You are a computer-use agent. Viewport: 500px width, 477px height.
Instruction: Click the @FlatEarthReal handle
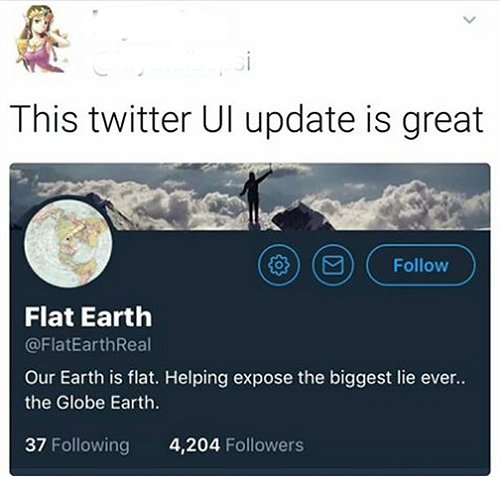(88, 344)
